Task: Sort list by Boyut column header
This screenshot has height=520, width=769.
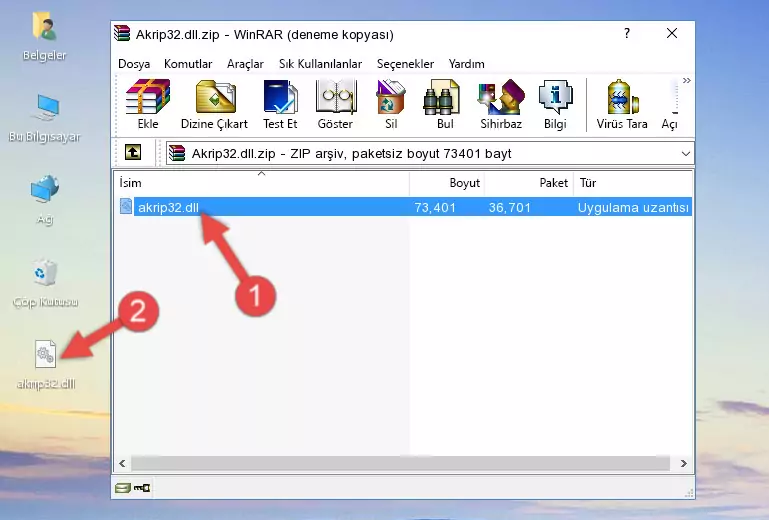Action: pos(447,183)
